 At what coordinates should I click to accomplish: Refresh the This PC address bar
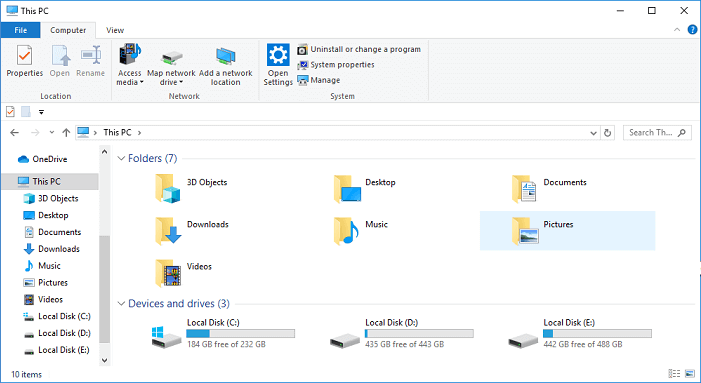607,133
